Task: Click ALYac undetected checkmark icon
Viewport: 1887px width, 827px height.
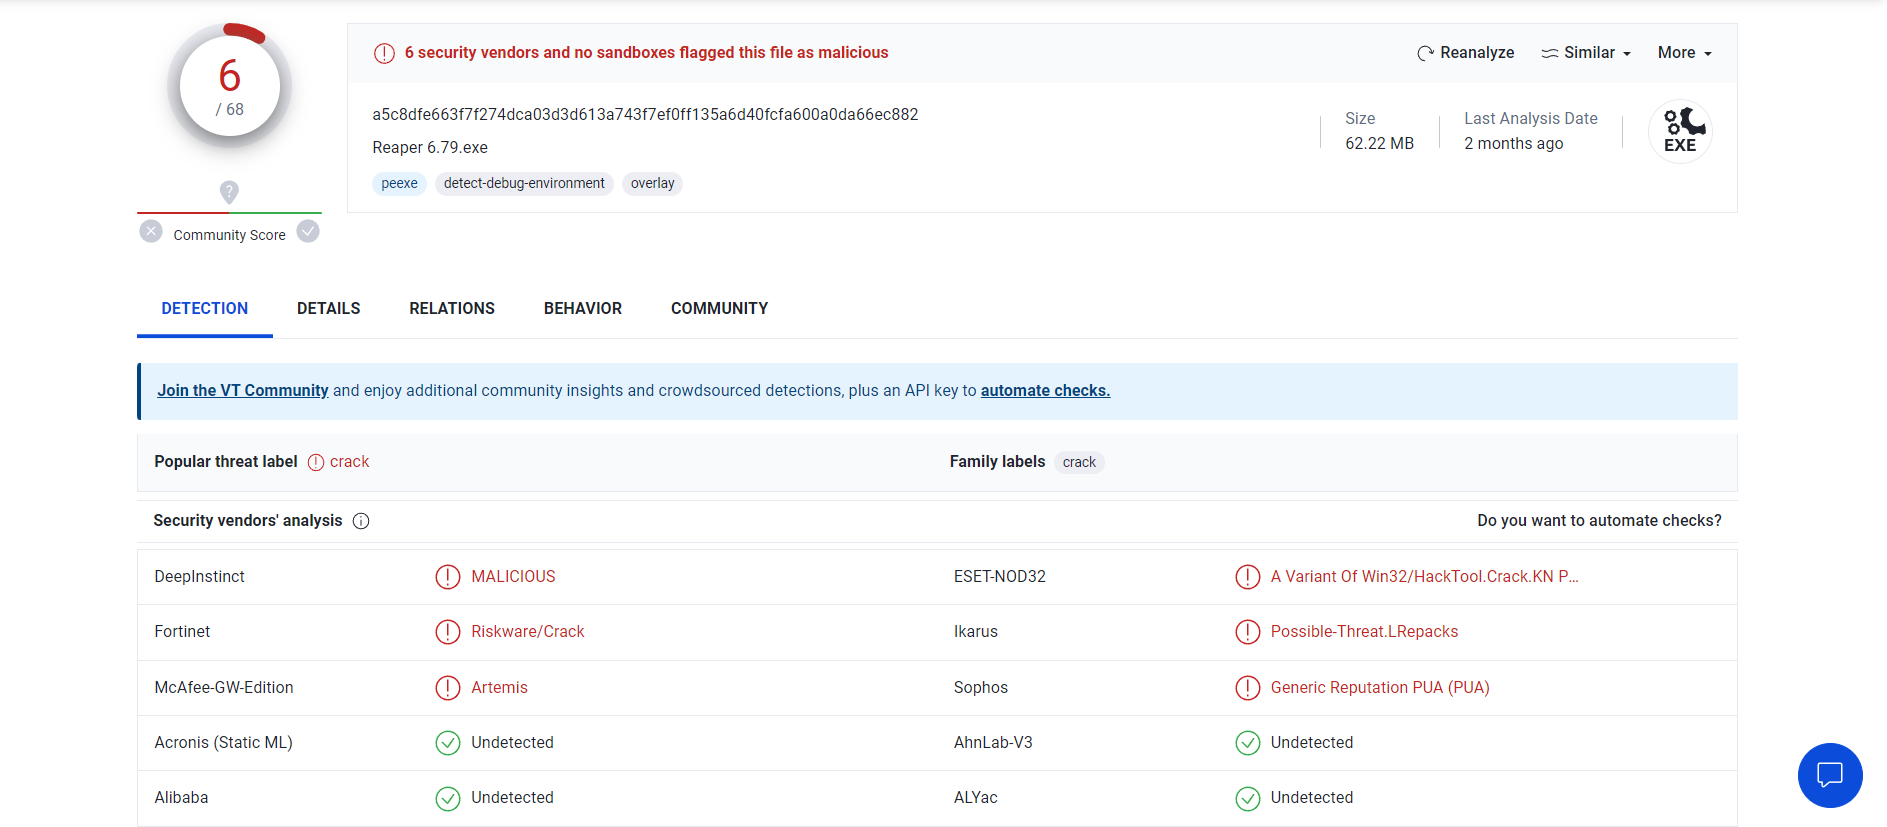Action: coord(1248,798)
